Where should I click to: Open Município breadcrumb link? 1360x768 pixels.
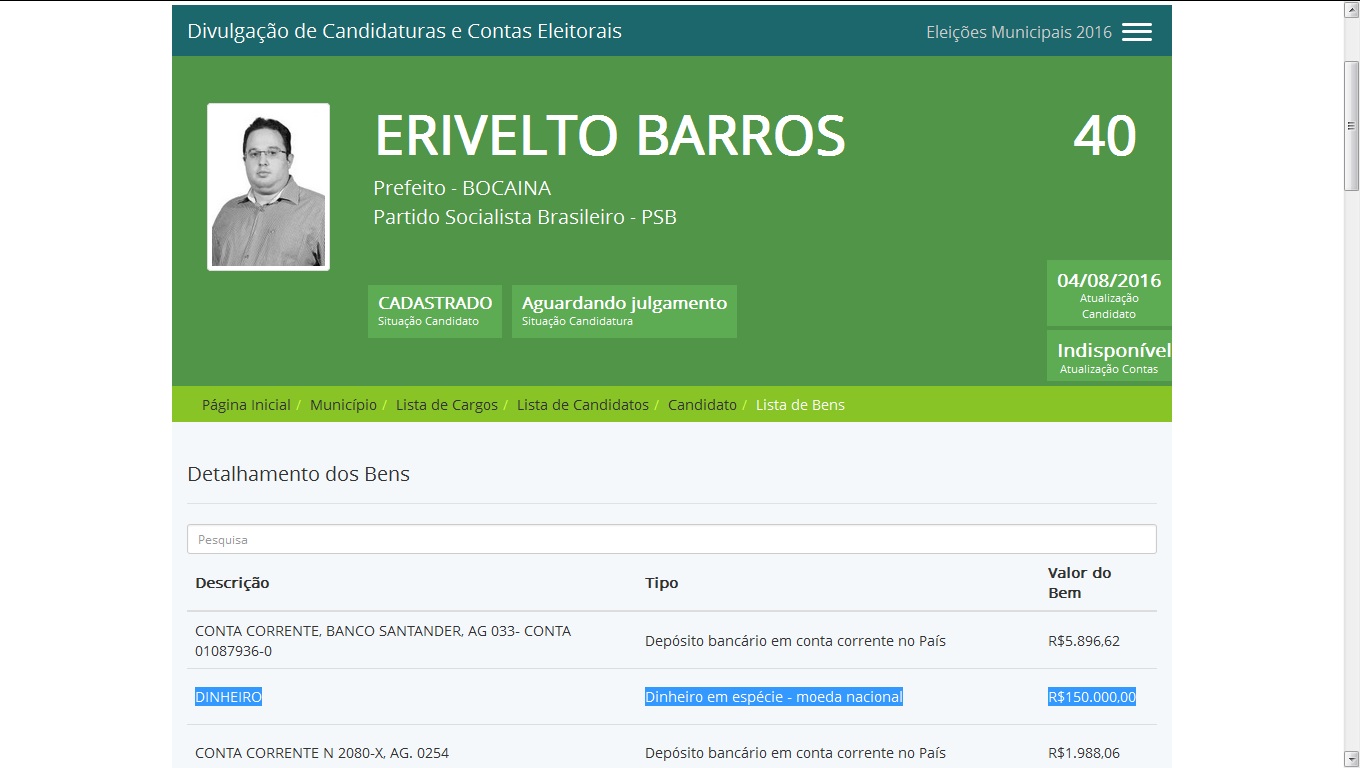(x=343, y=405)
